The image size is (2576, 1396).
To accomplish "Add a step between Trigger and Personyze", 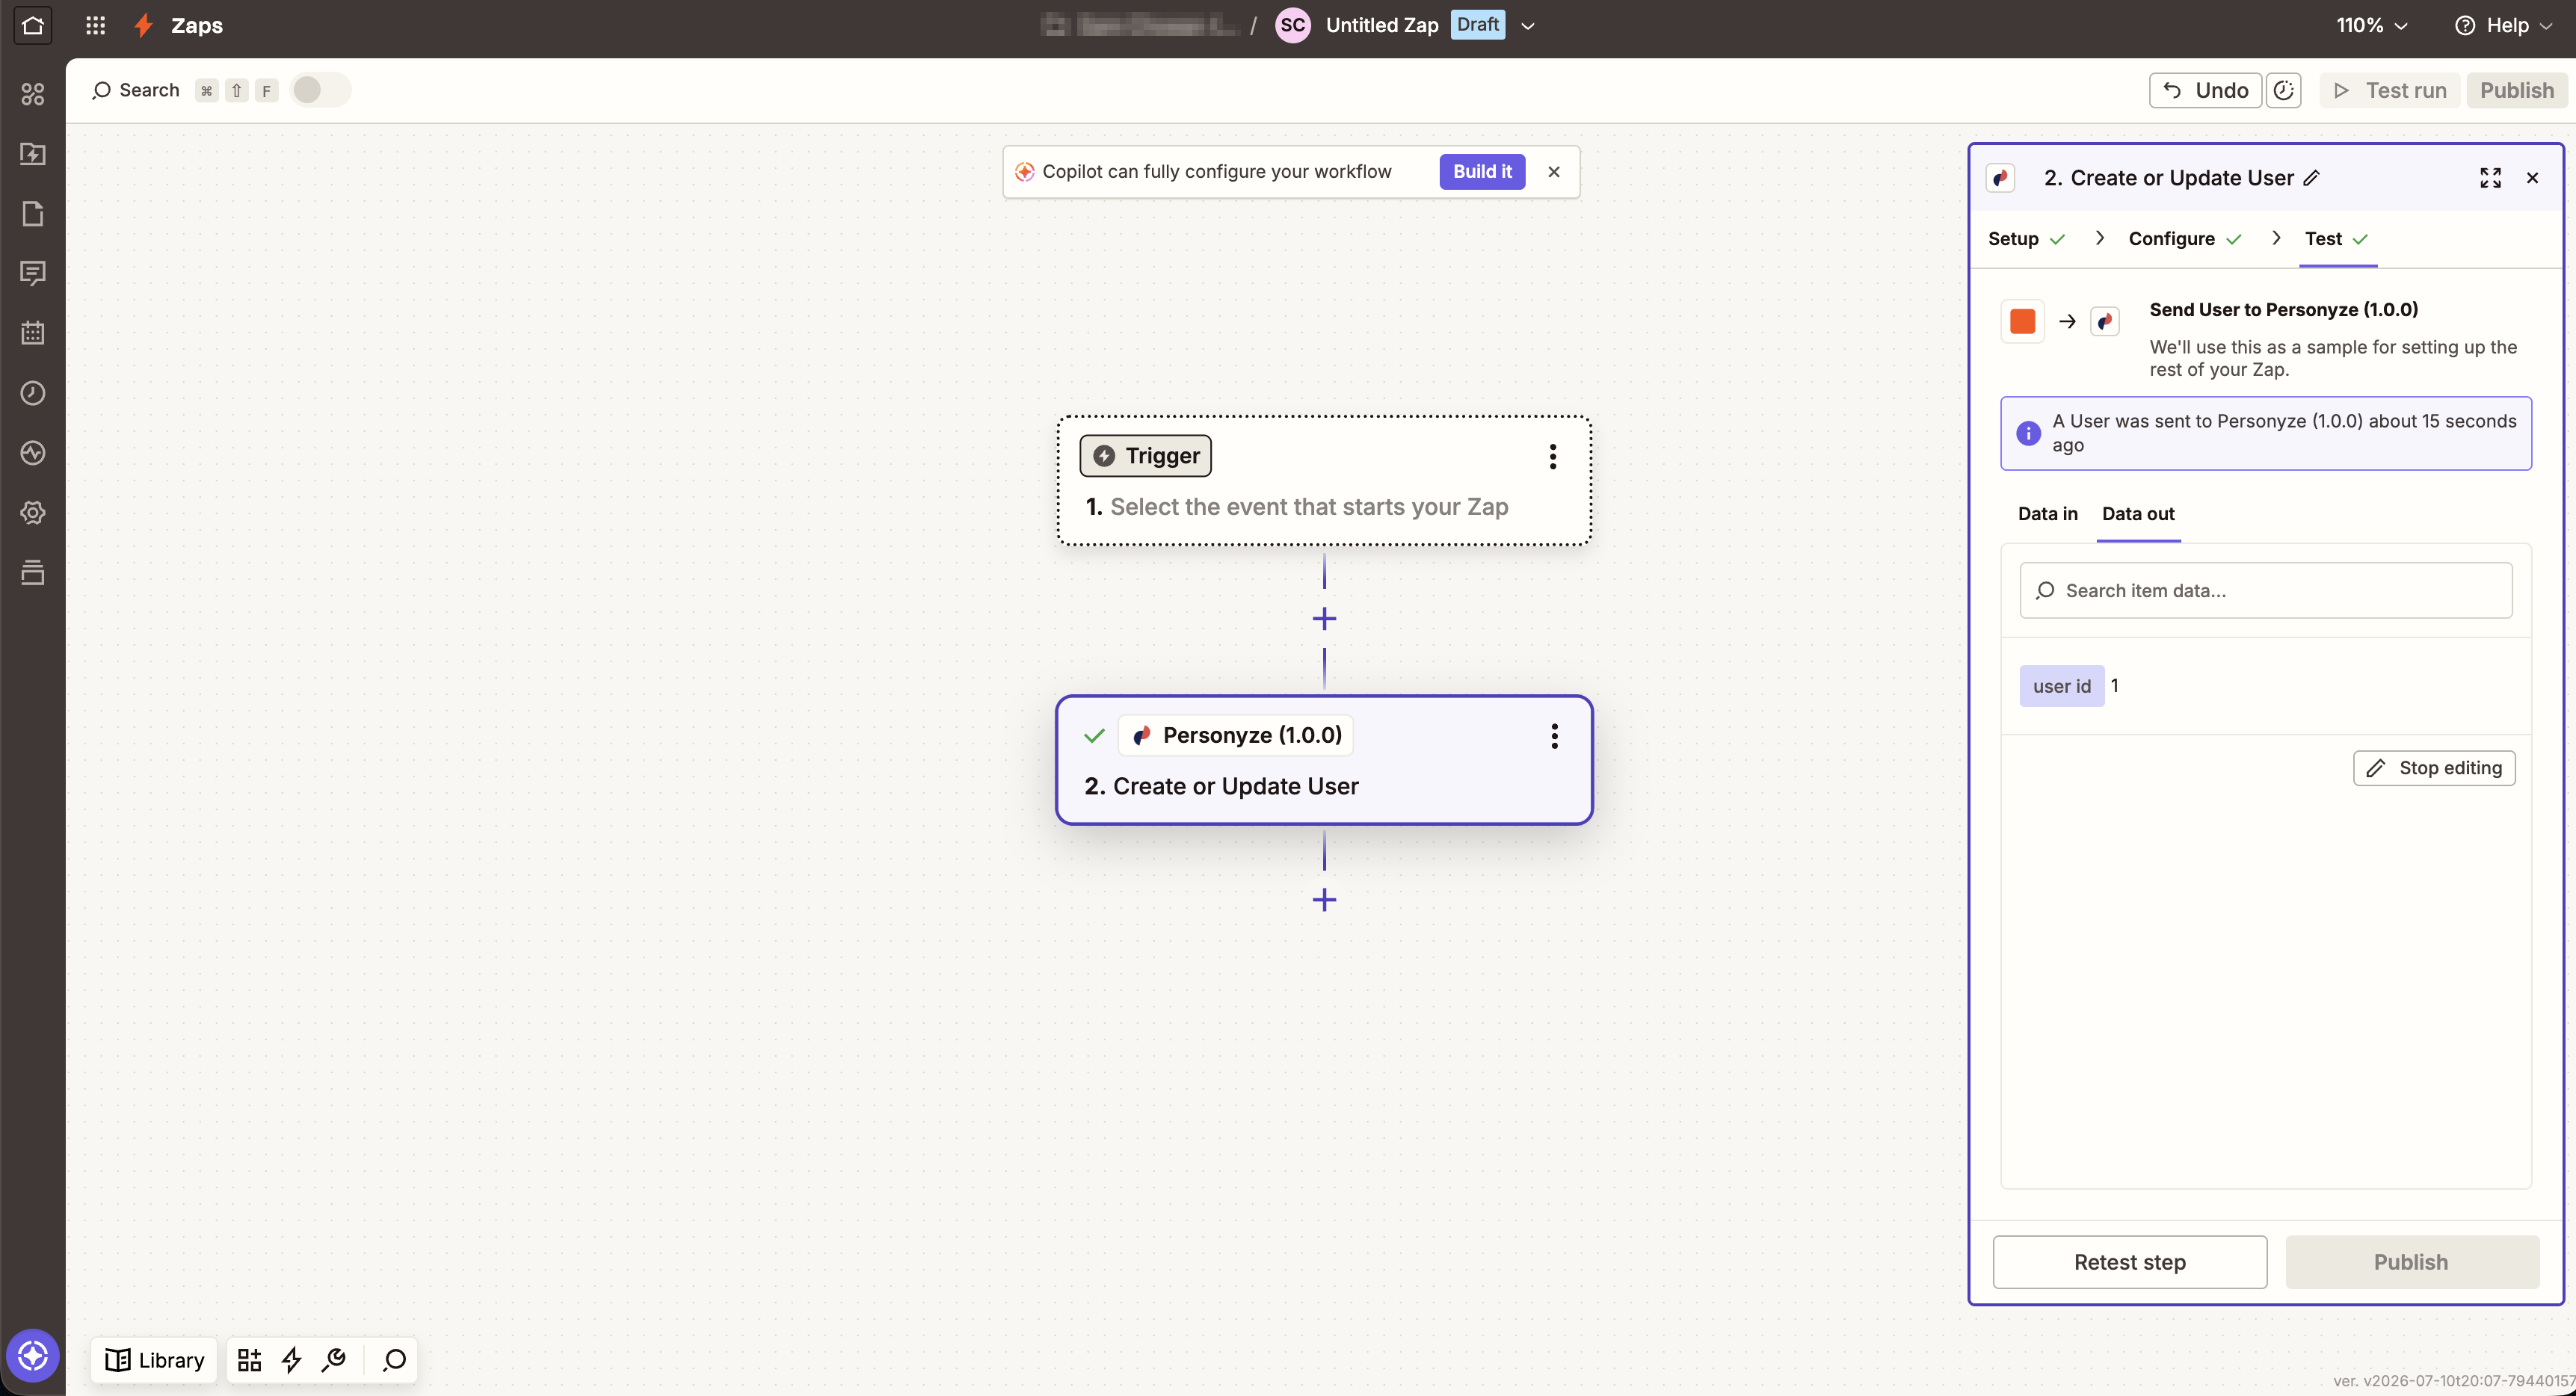I will 1324,619.
